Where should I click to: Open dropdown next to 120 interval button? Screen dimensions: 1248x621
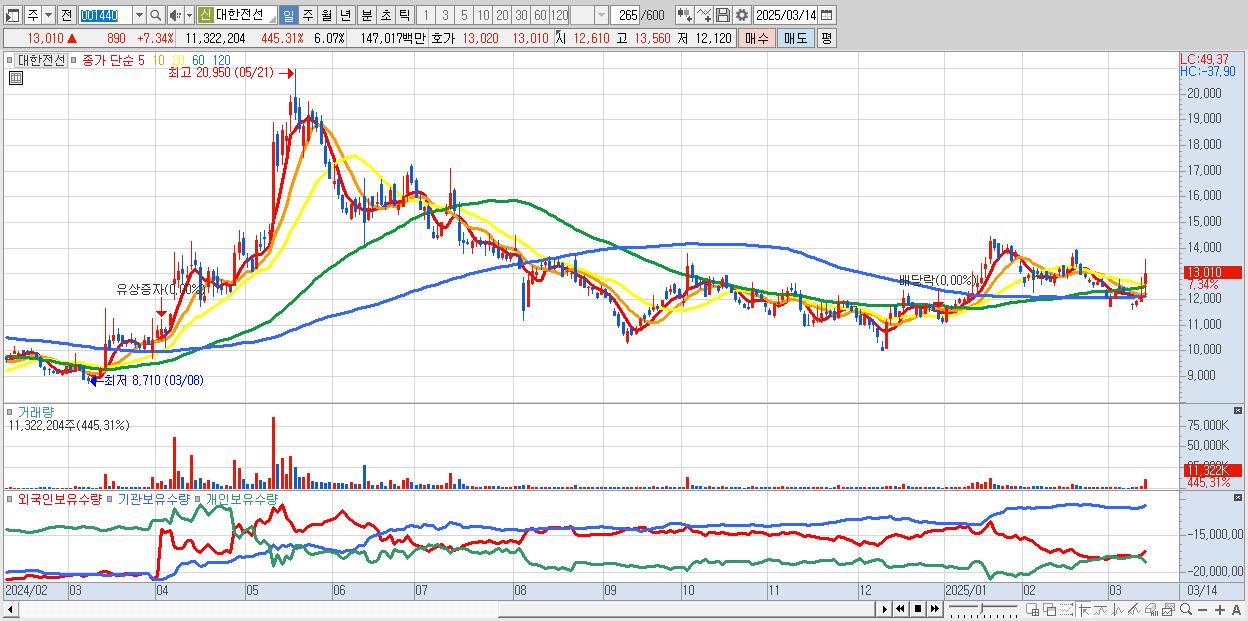600,15
